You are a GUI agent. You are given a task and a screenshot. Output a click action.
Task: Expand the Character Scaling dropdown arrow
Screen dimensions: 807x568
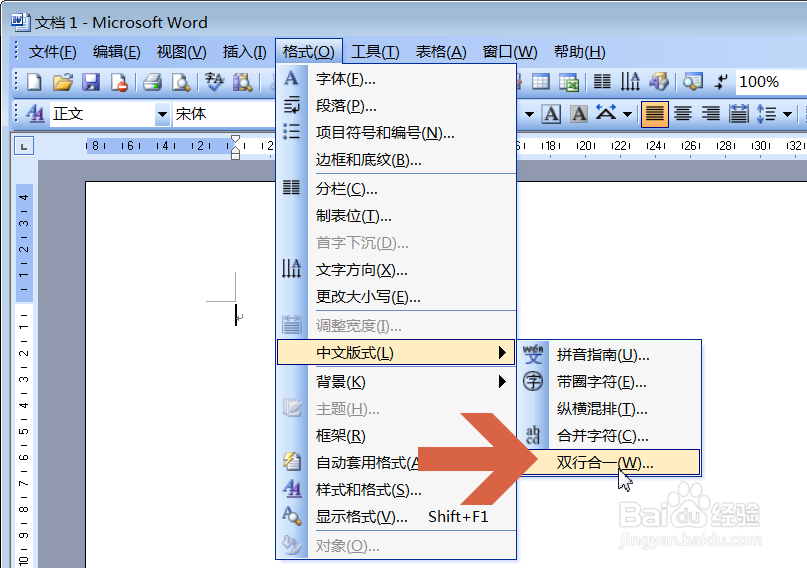(x=627, y=114)
